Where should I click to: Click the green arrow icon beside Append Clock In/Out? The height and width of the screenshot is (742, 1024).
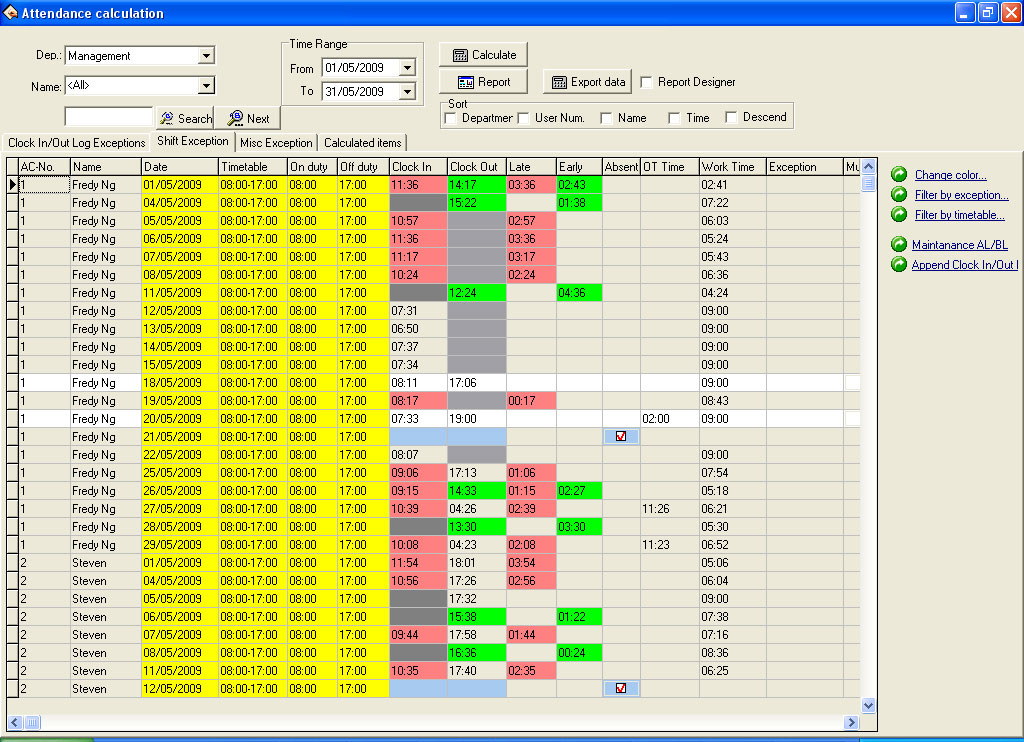[898, 265]
